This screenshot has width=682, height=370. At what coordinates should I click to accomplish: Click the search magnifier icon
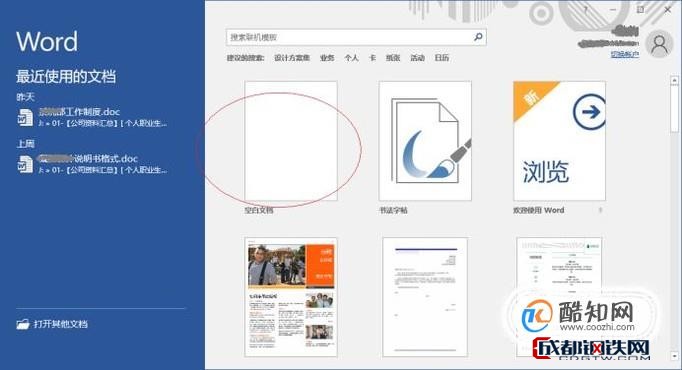click(478, 37)
